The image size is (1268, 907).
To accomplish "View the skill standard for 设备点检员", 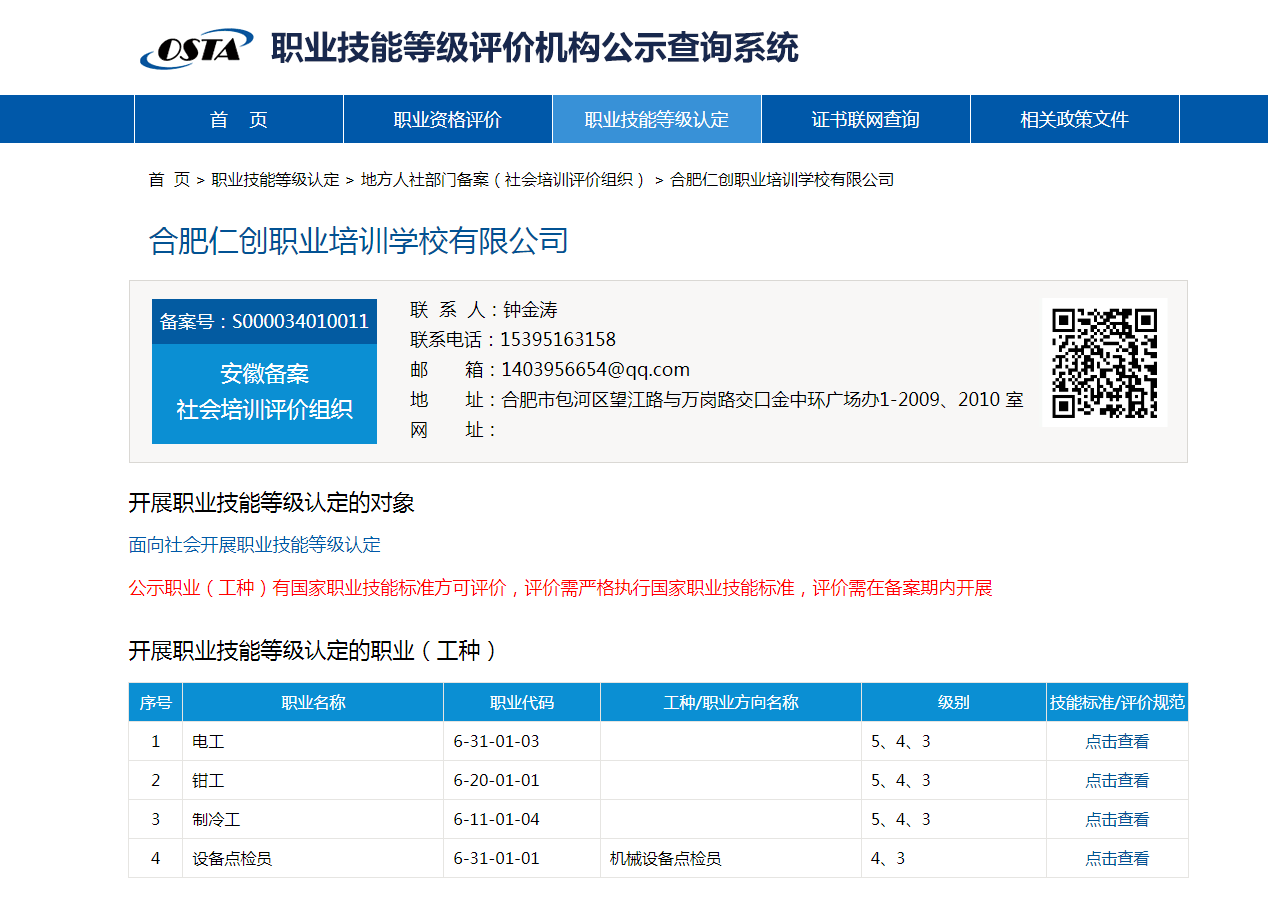I will click(1117, 859).
